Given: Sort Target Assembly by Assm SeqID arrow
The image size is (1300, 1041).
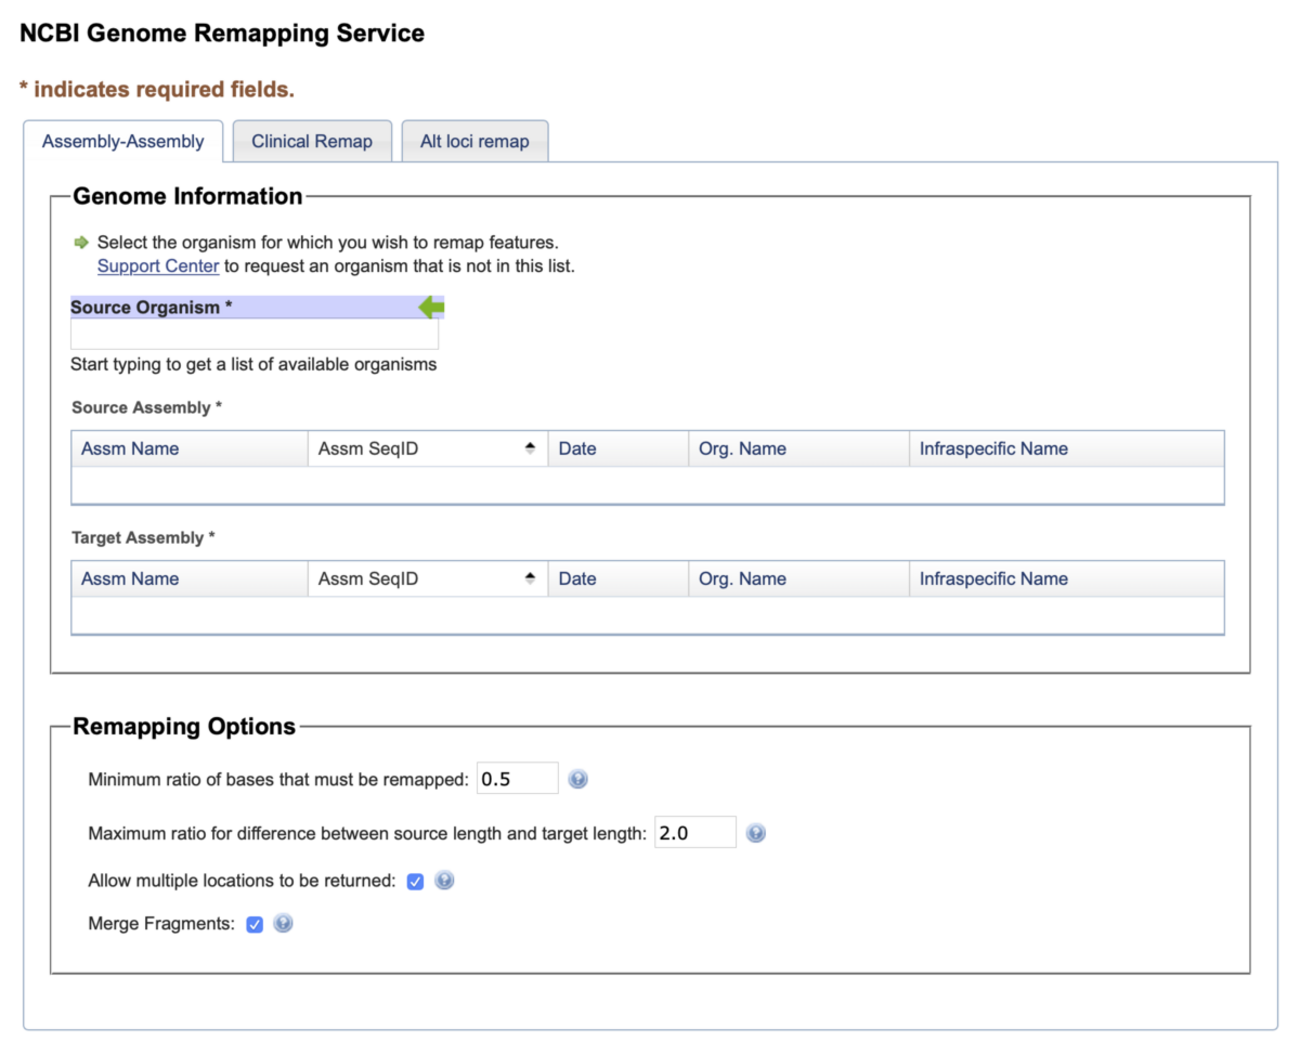Looking at the screenshot, I should tap(530, 578).
